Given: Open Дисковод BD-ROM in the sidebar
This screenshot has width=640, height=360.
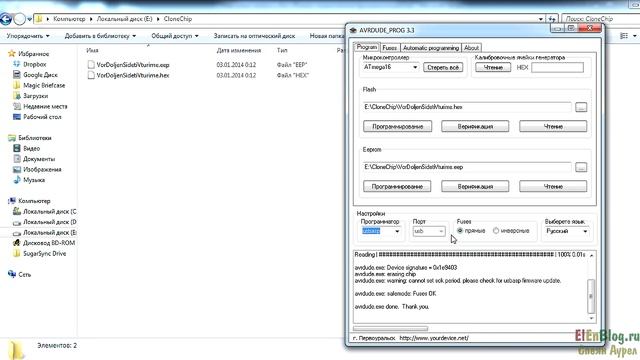Looking at the screenshot, I should tap(44, 243).
